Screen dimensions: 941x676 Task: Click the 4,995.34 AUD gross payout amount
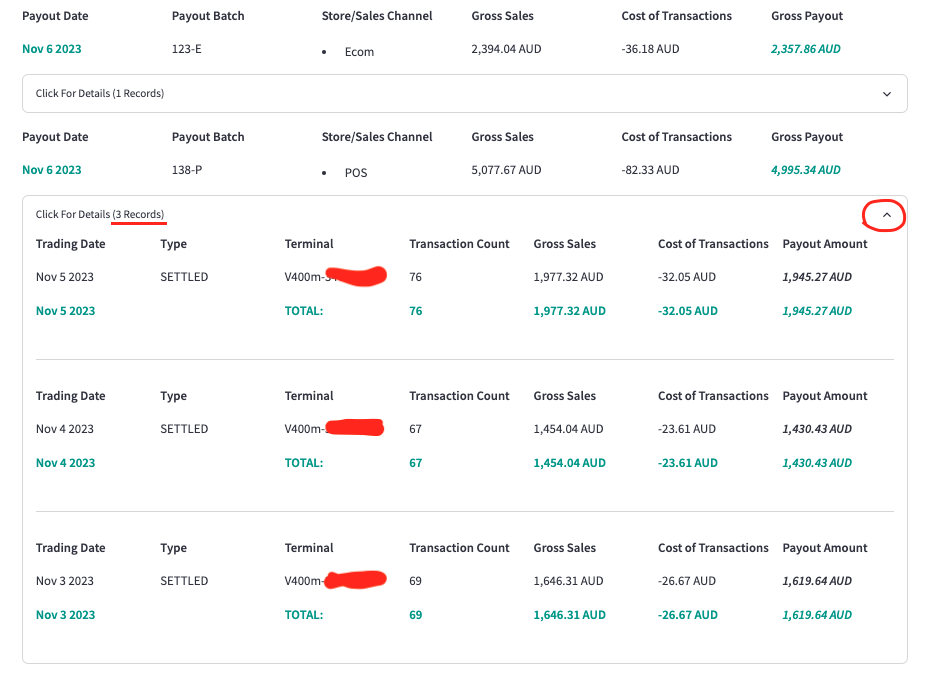[x=806, y=169]
